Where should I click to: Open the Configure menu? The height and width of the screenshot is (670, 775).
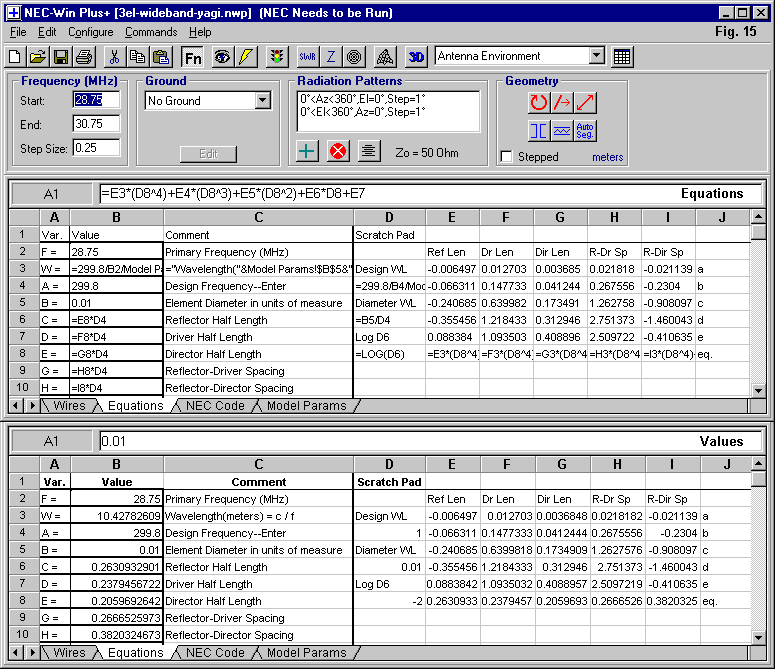click(x=91, y=32)
